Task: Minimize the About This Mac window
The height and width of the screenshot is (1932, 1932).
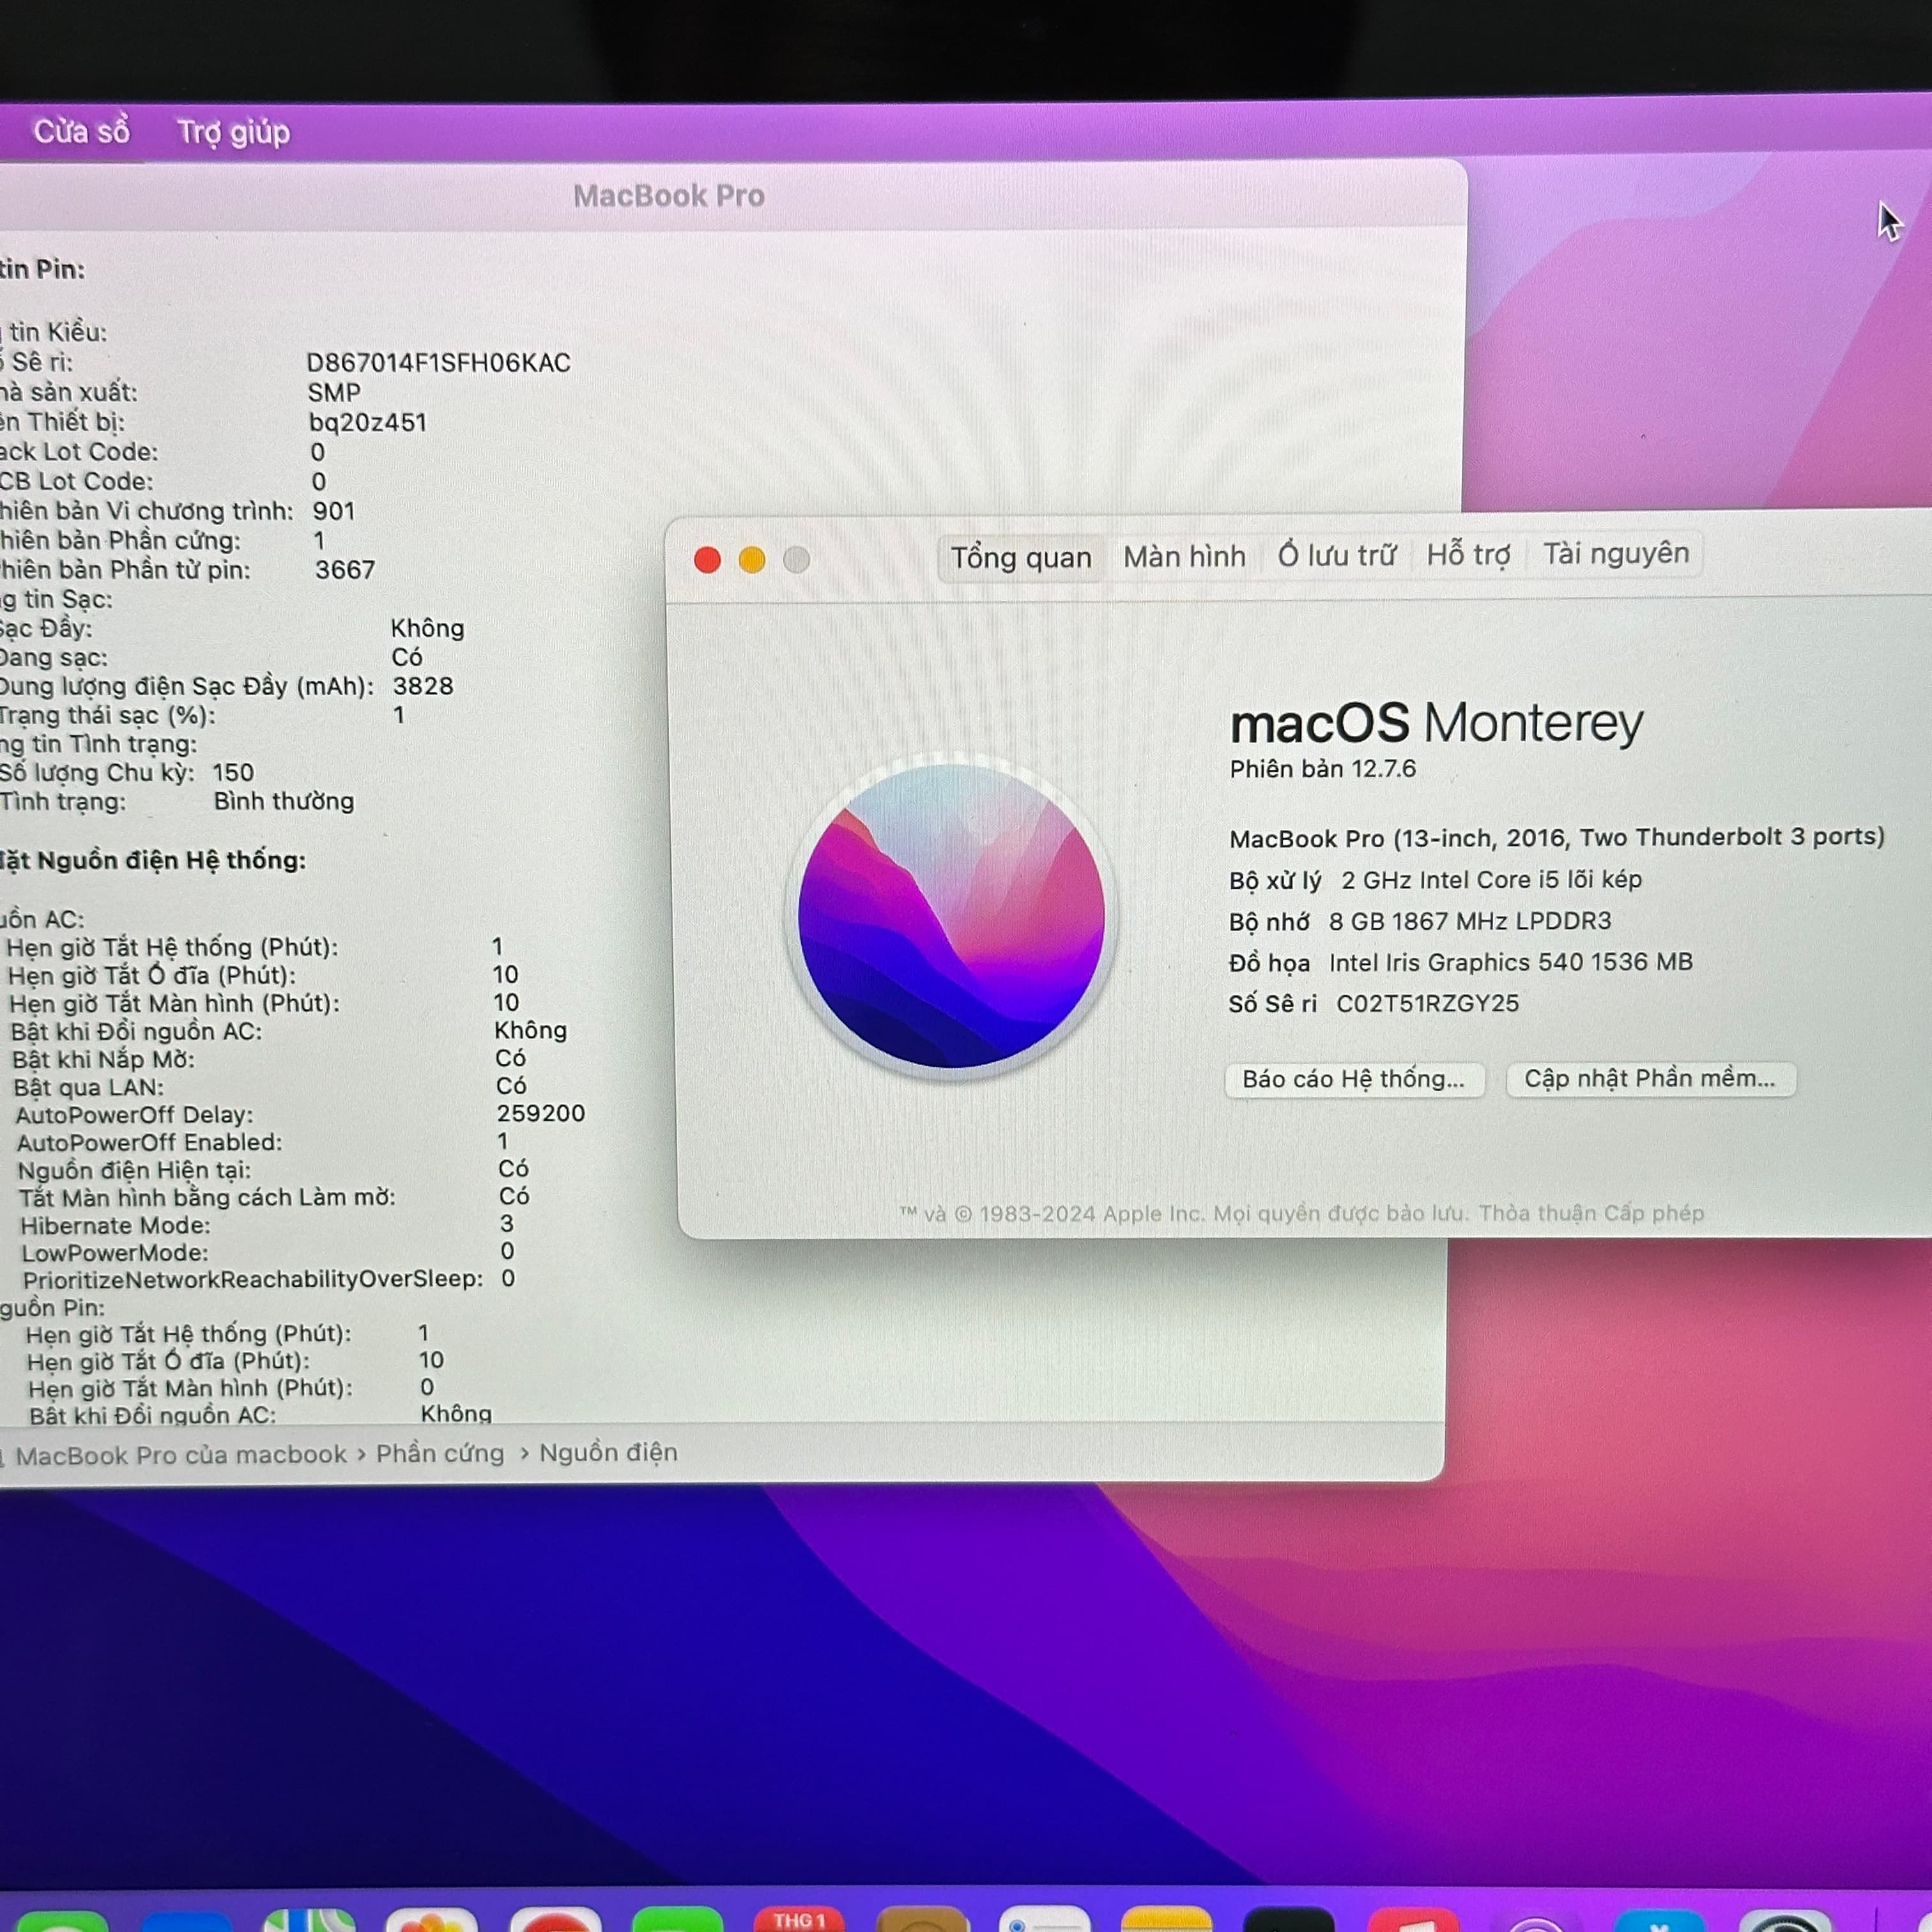Action: [752, 560]
